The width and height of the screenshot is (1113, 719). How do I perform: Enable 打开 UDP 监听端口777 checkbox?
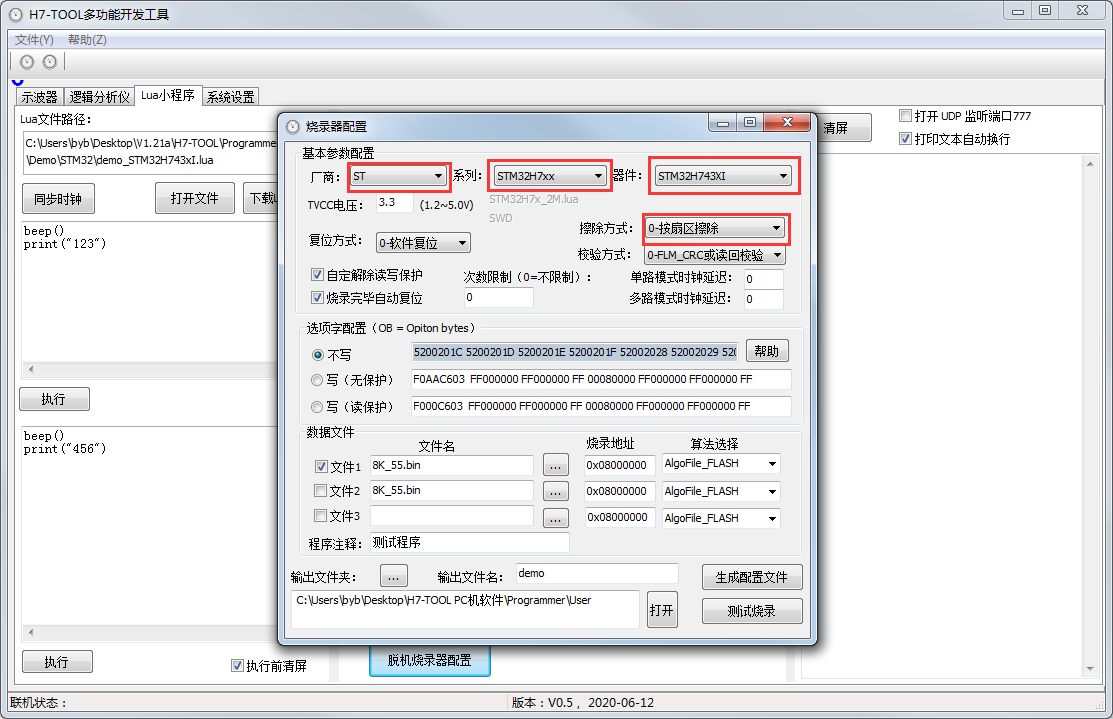click(905, 116)
